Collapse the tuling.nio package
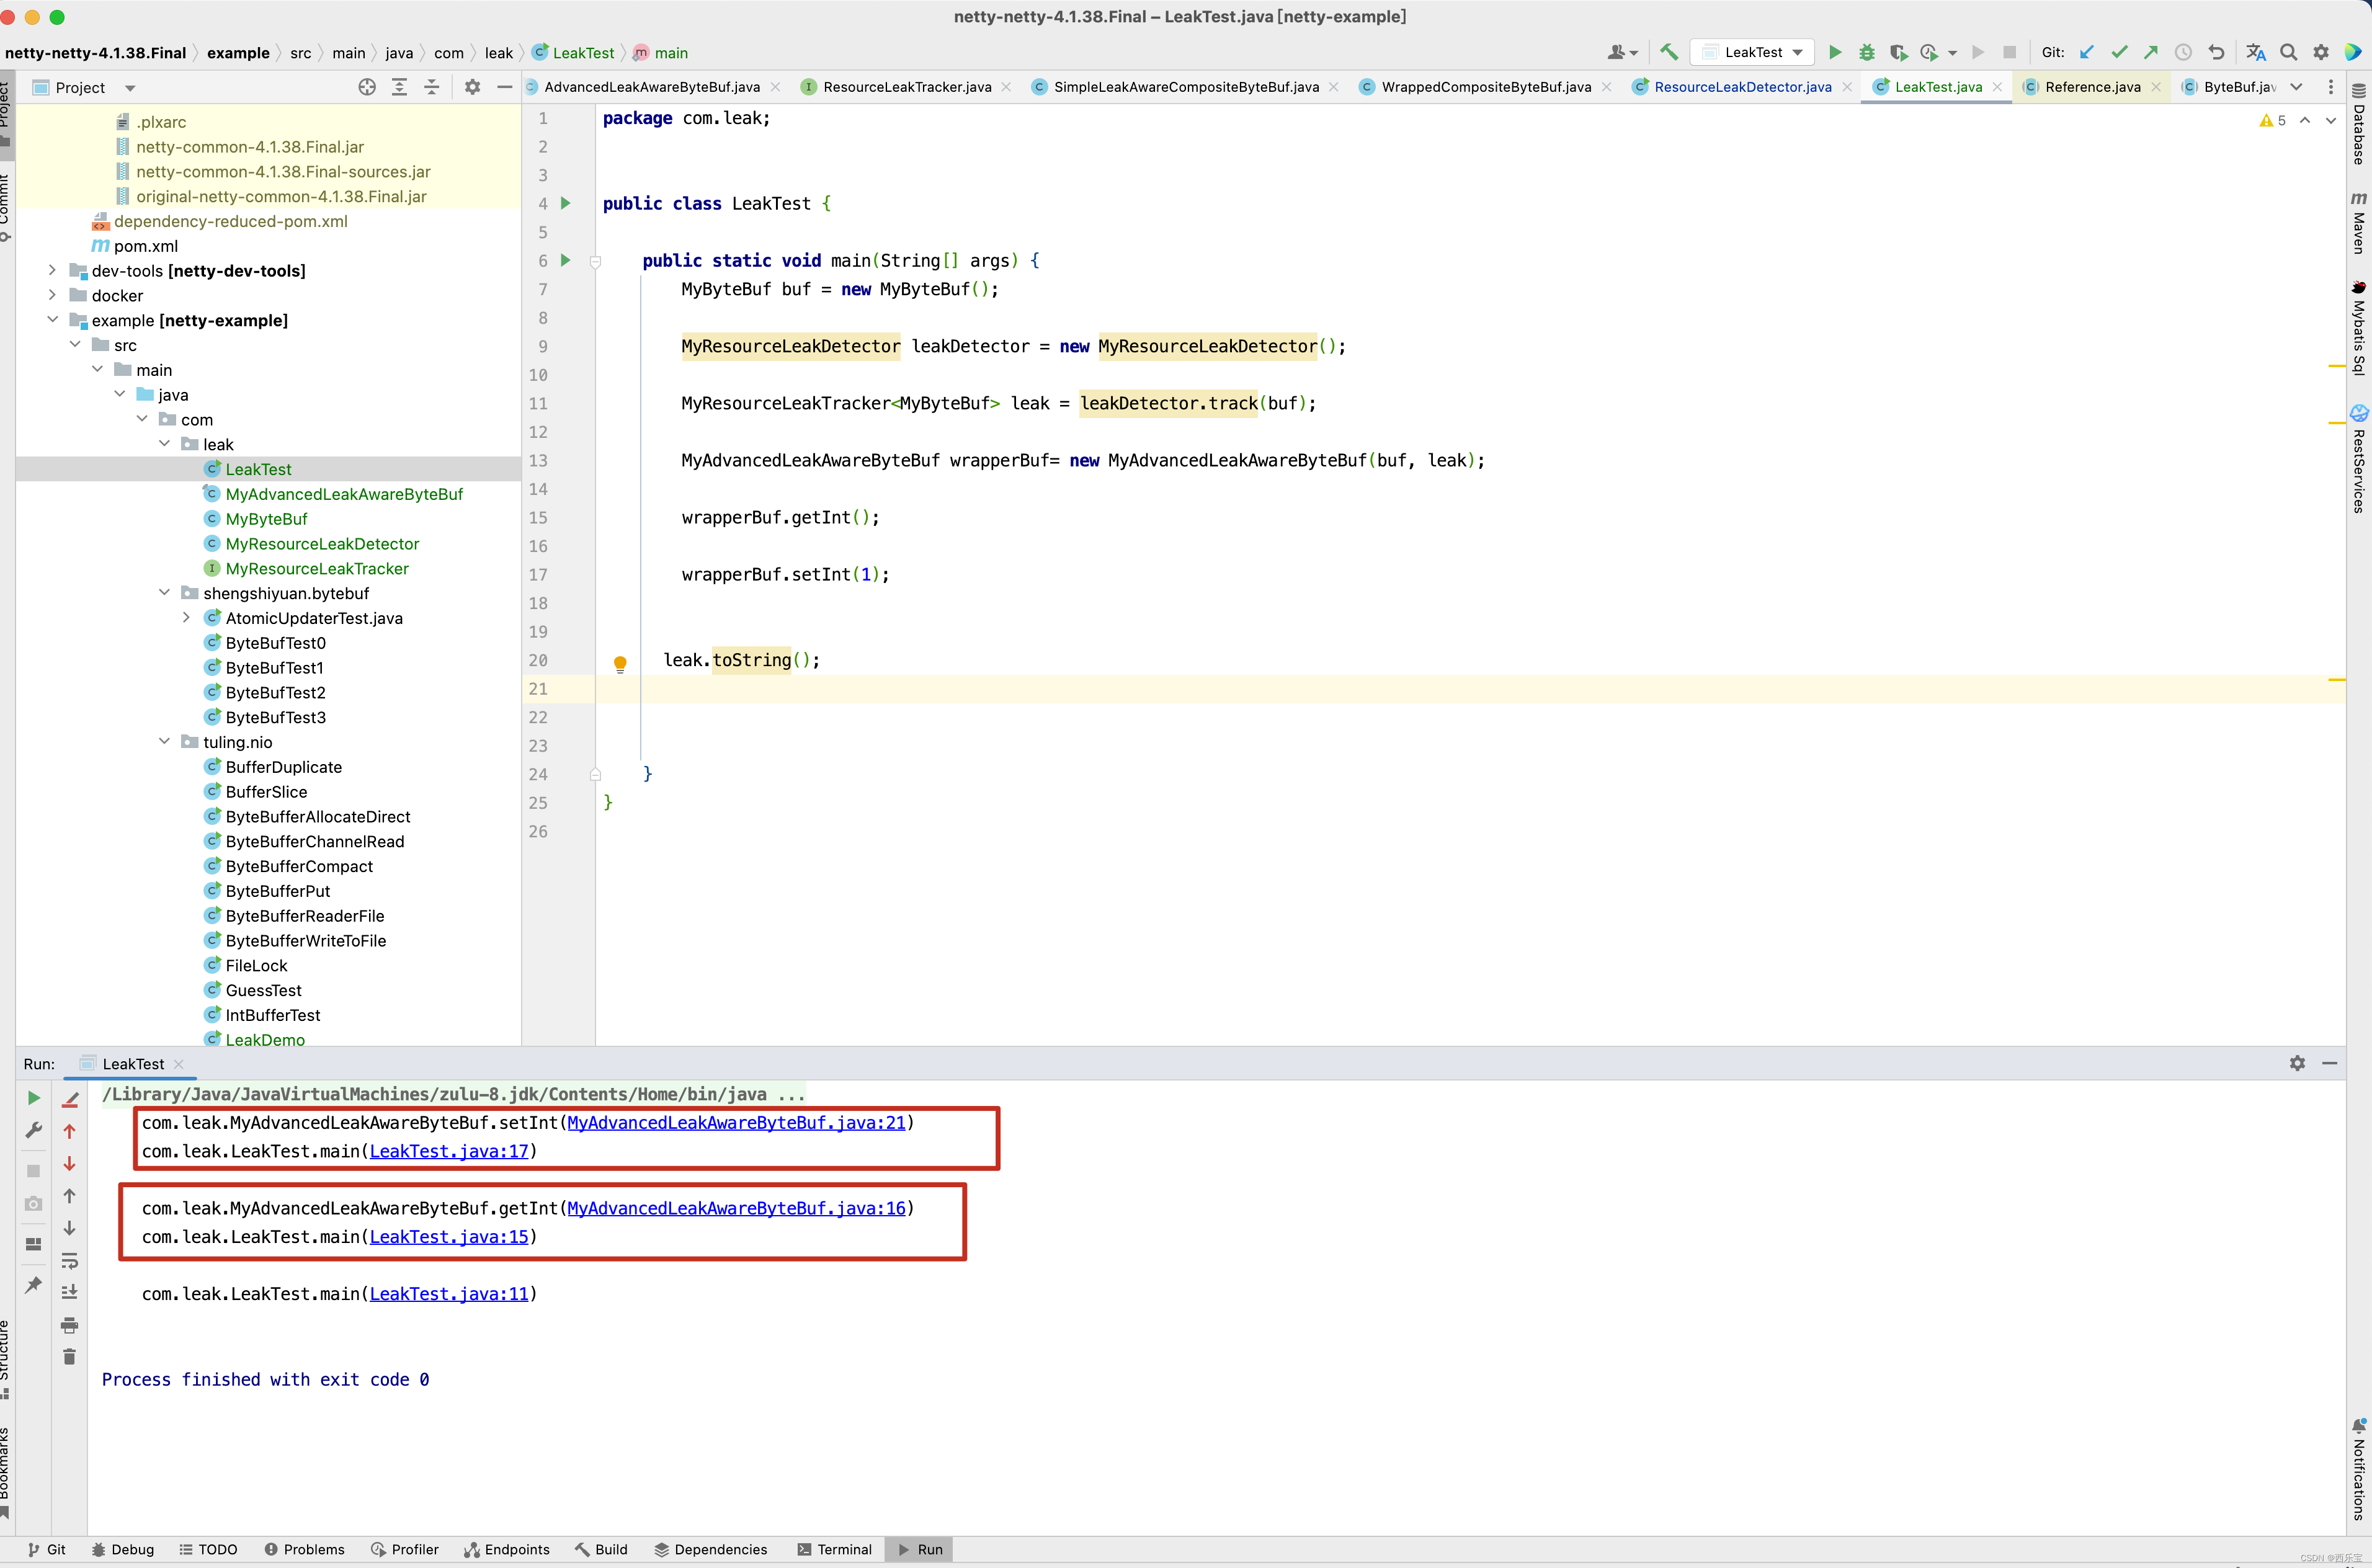 tap(164, 742)
